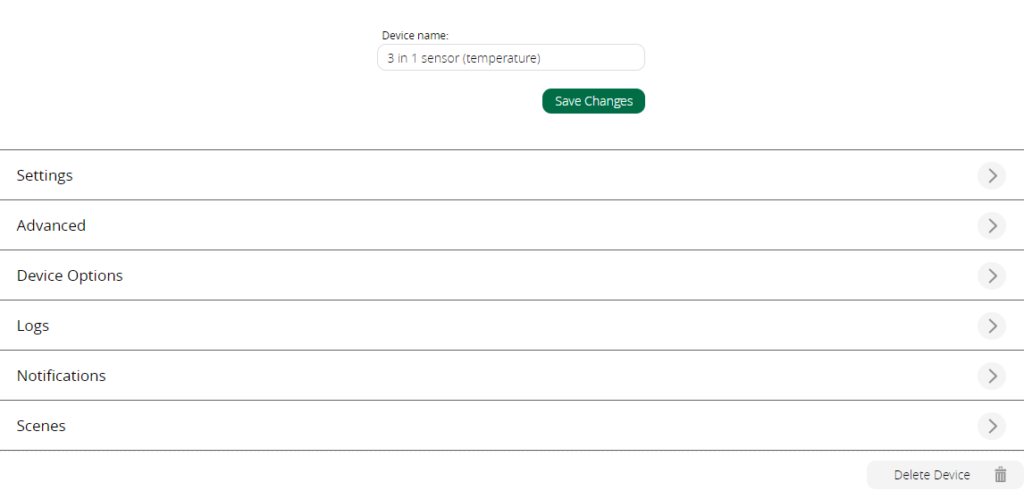
Task: Click the chevron arrow on Settings row
Action: 991,176
